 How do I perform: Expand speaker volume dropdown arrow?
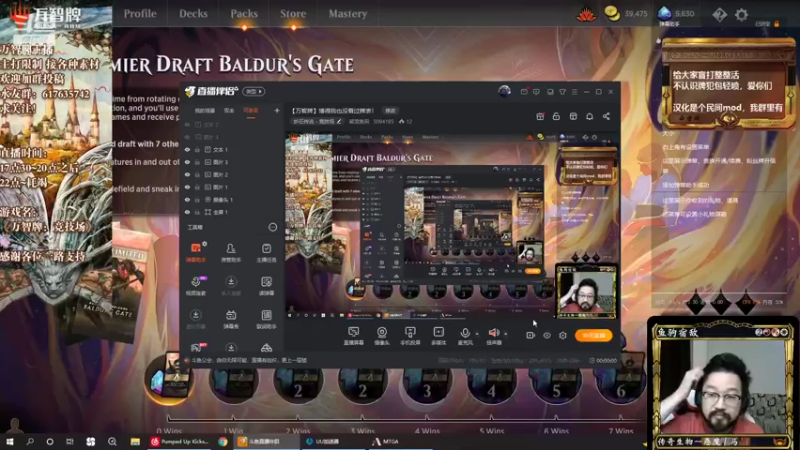coord(506,334)
